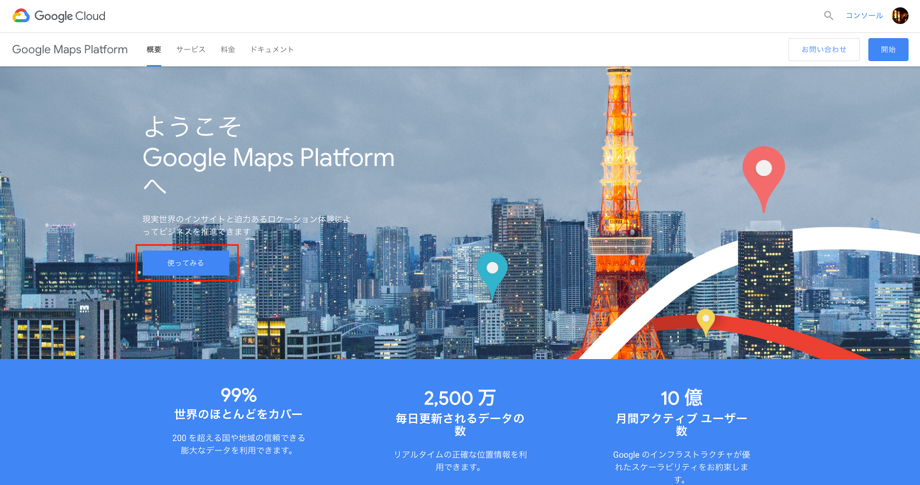
Task: Open the user profile avatar
Action: point(899,16)
